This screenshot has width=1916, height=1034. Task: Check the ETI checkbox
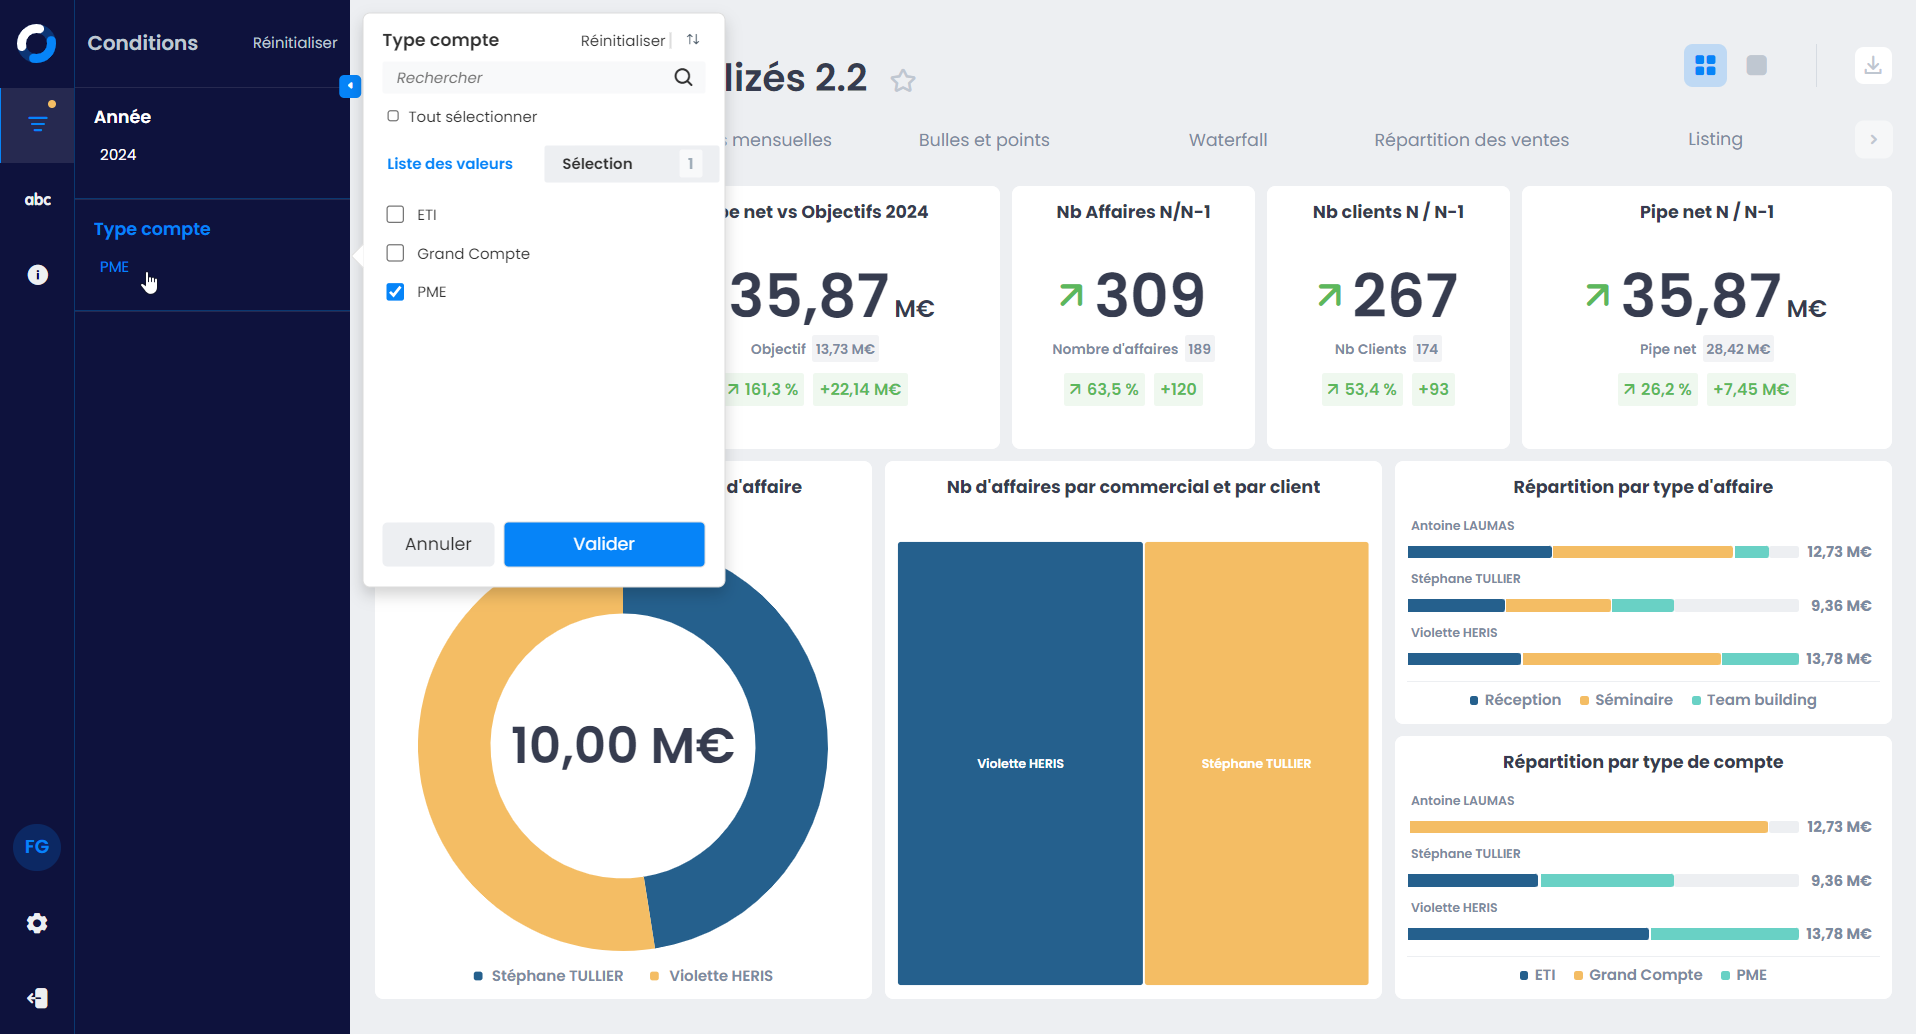pos(396,215)
